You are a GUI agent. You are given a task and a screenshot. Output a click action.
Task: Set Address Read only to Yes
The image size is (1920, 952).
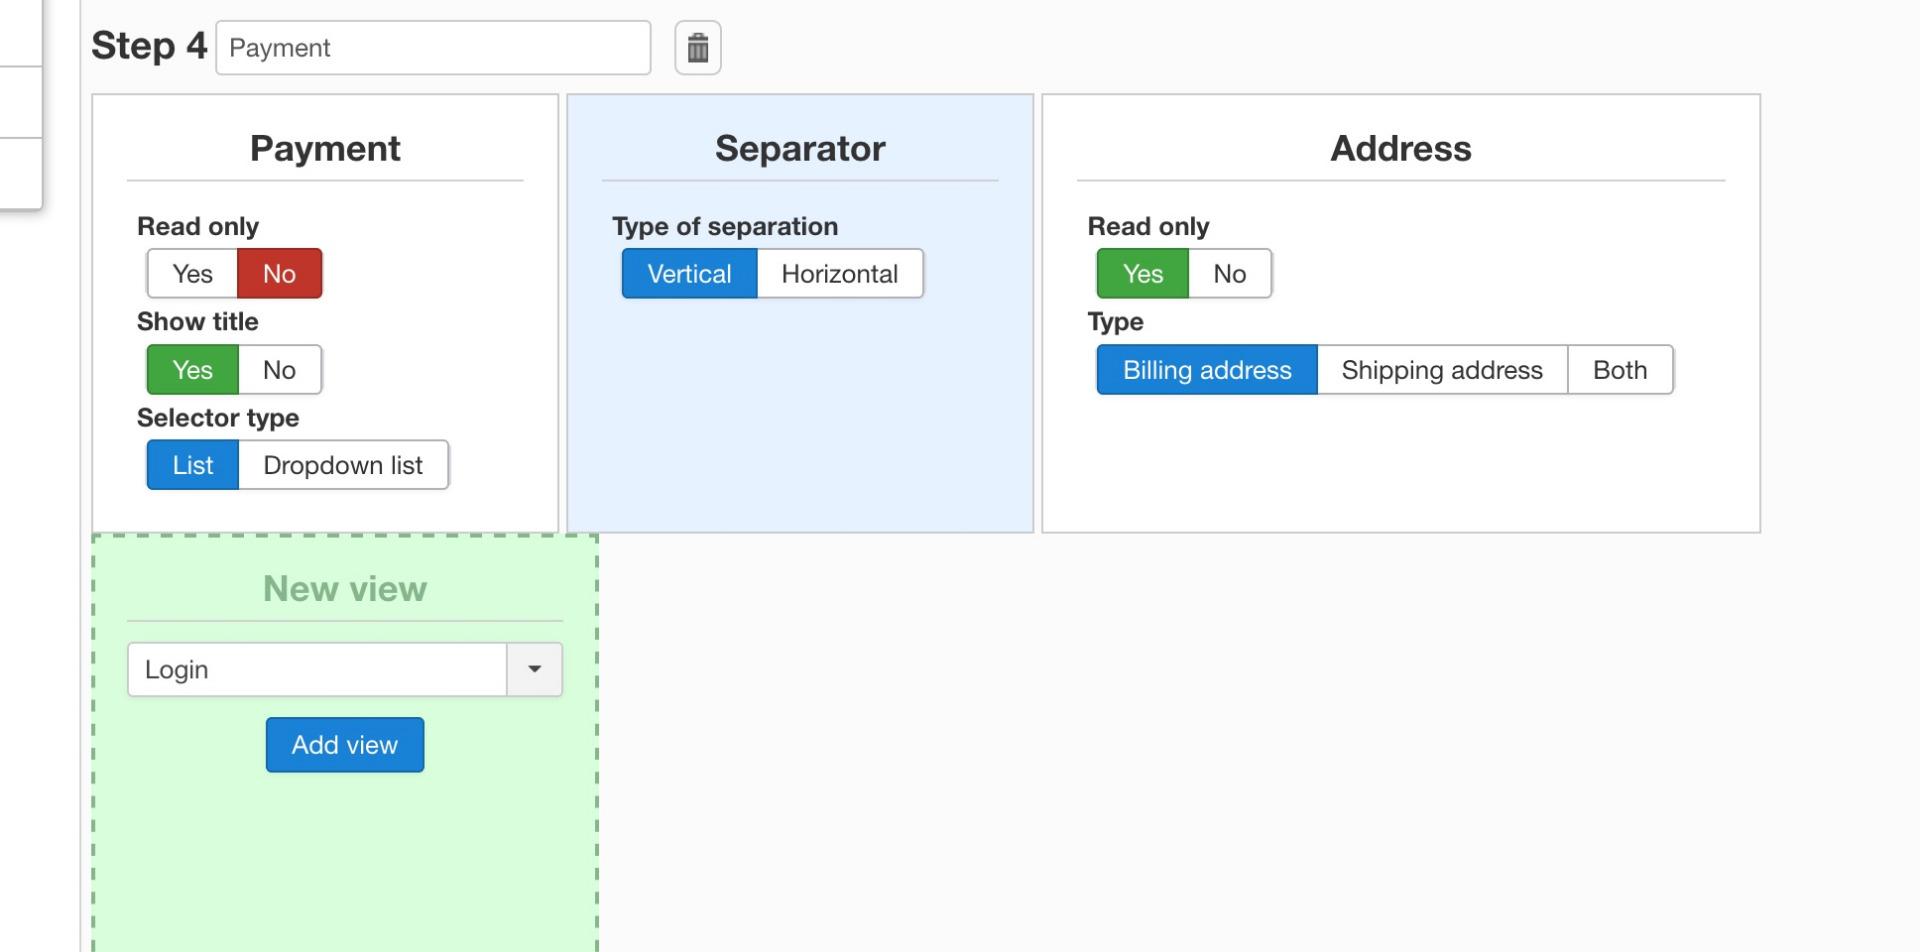pos(1142,274)
